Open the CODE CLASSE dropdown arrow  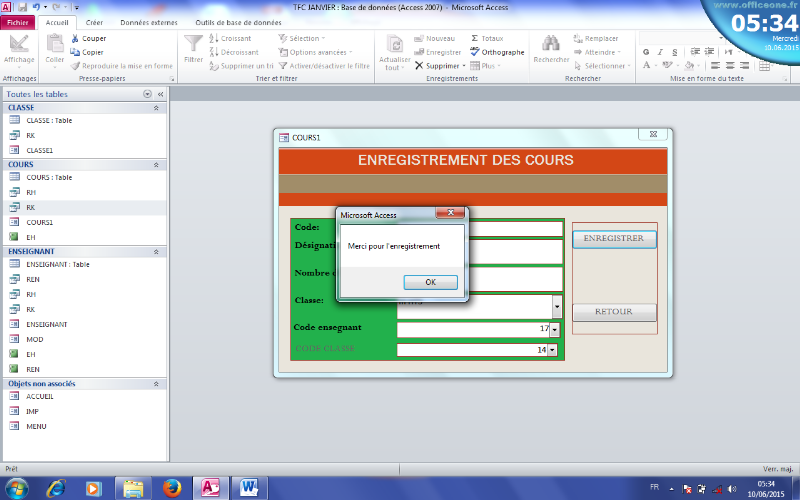555,350
